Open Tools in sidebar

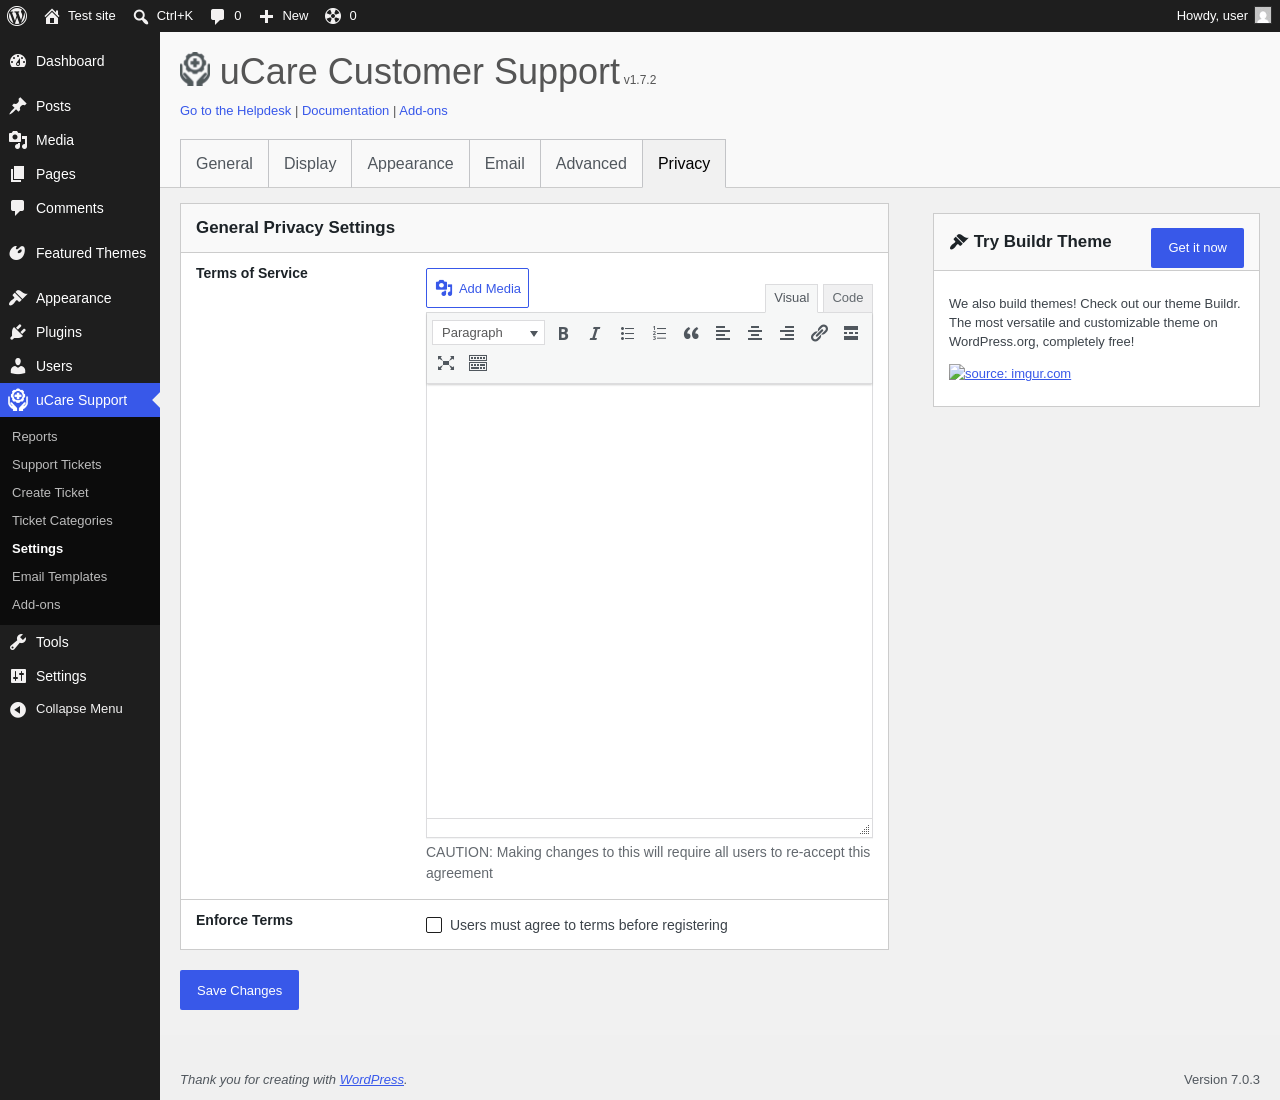(x=80, y=642)
